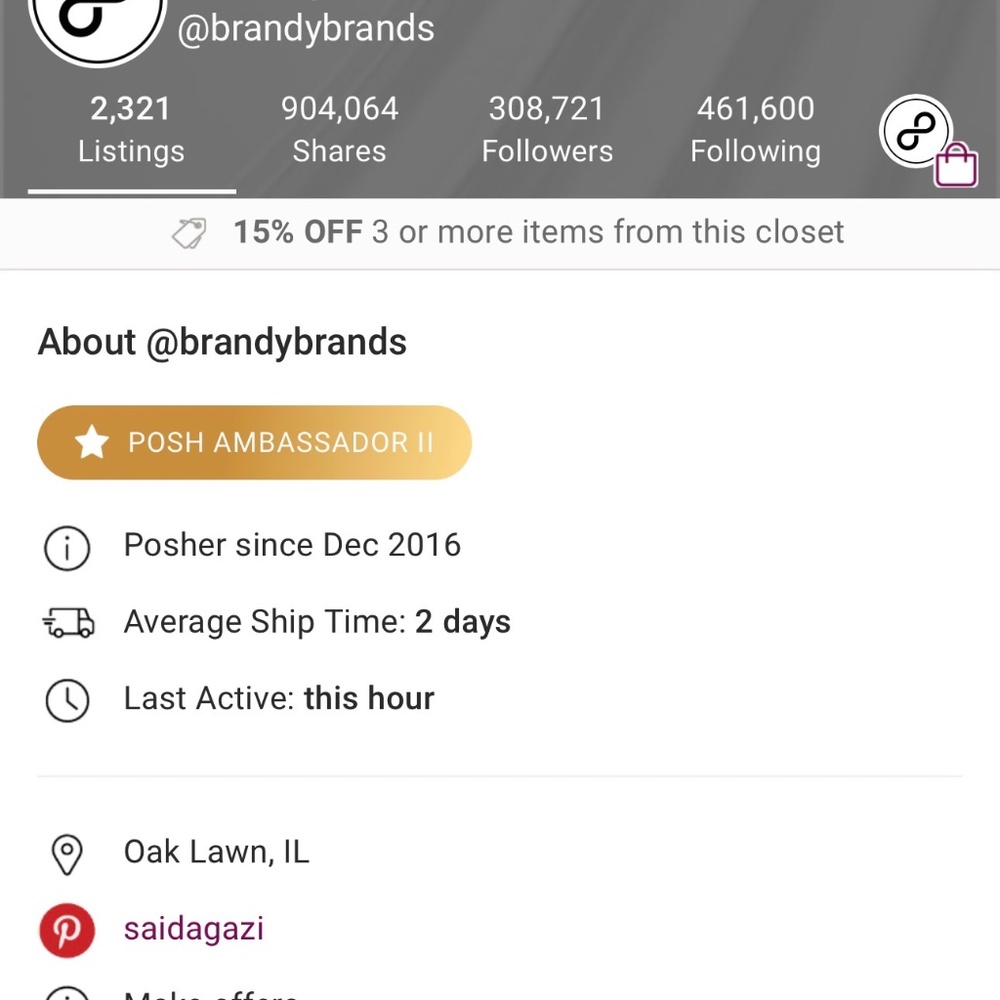Click the shipping truck icon
This screenshot has width=1000, height=1000.
tap(66, 622)
